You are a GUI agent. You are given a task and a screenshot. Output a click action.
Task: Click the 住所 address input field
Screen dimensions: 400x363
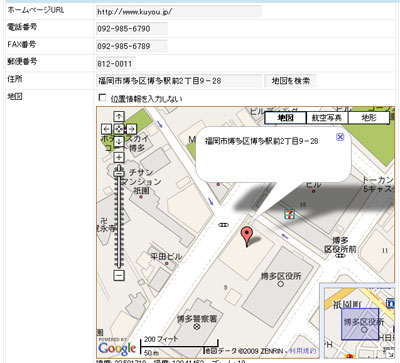coord(179,81)
